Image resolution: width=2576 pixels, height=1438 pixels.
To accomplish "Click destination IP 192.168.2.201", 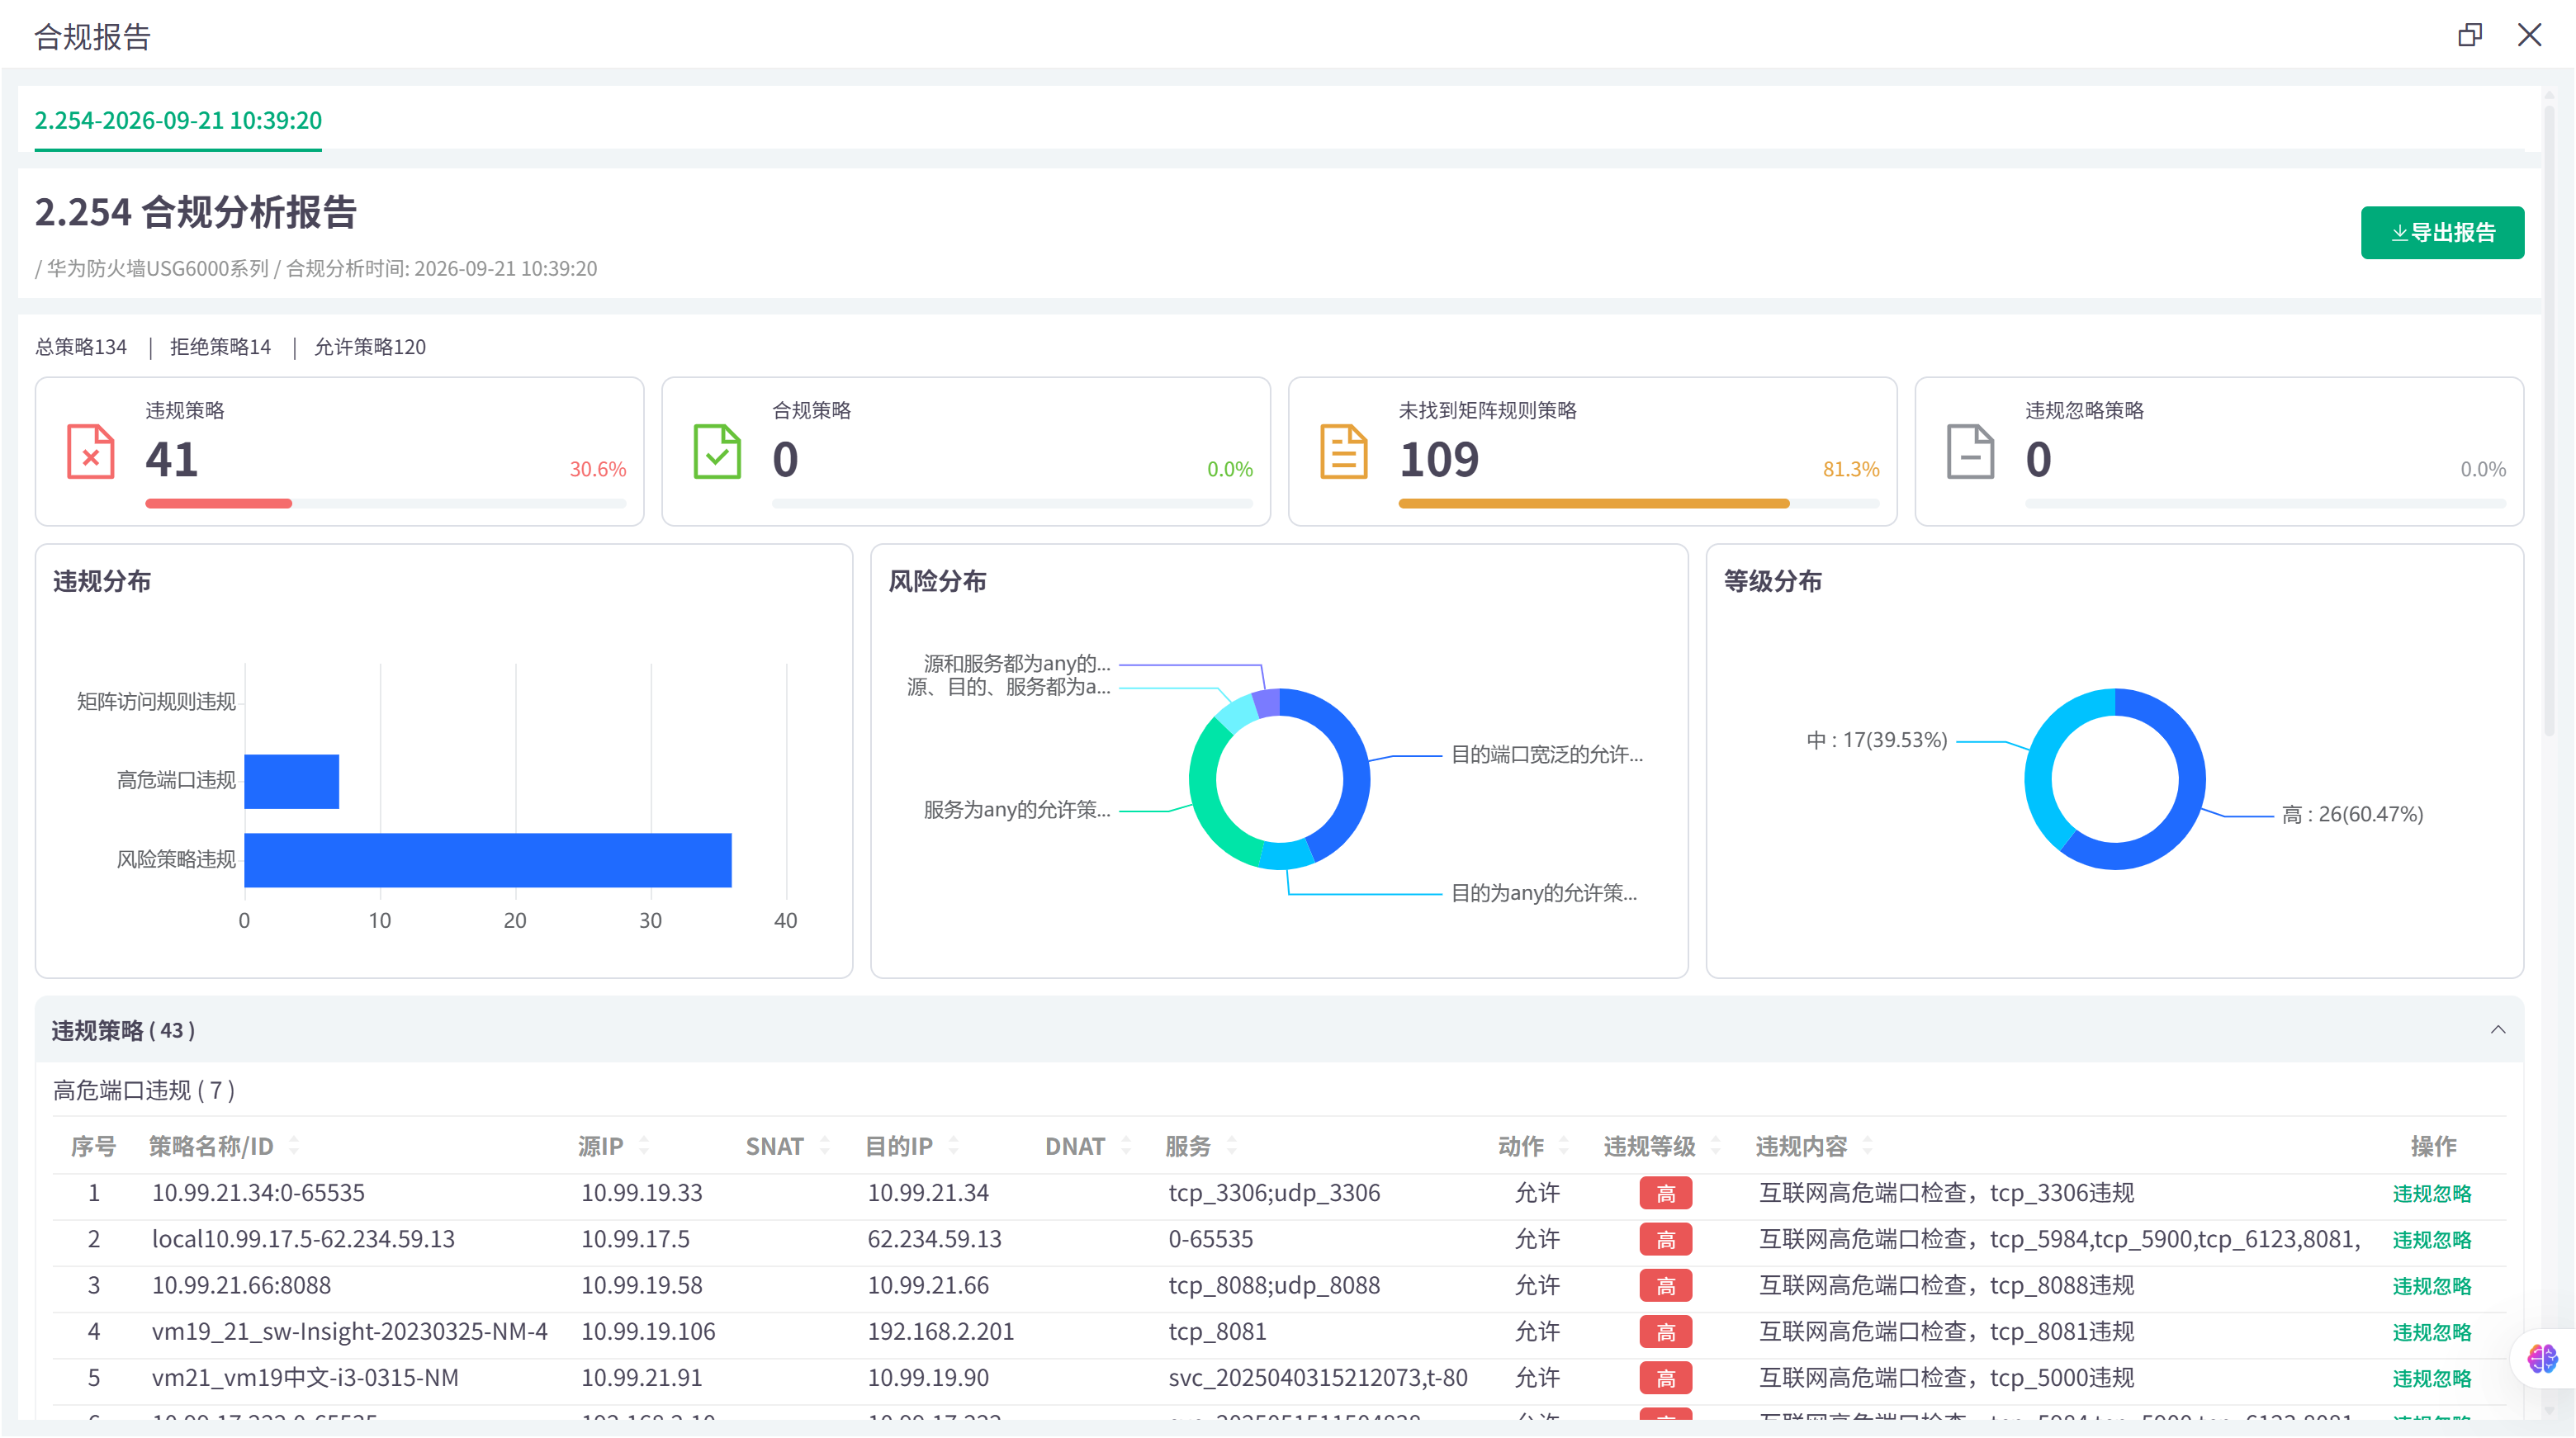I will click(x=940, y=1332).
